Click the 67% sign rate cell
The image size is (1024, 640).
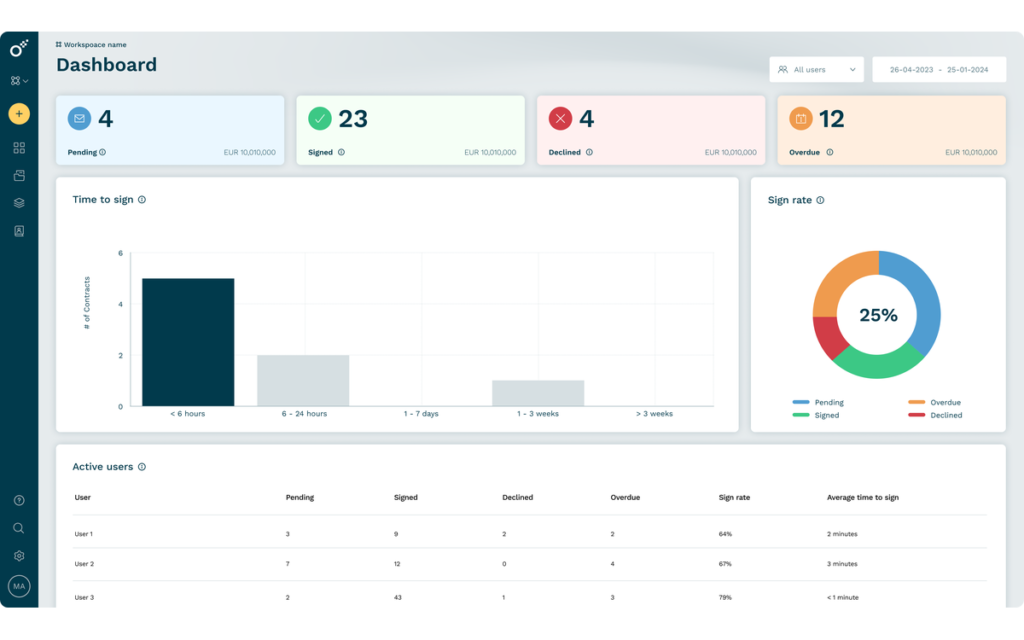725,564
